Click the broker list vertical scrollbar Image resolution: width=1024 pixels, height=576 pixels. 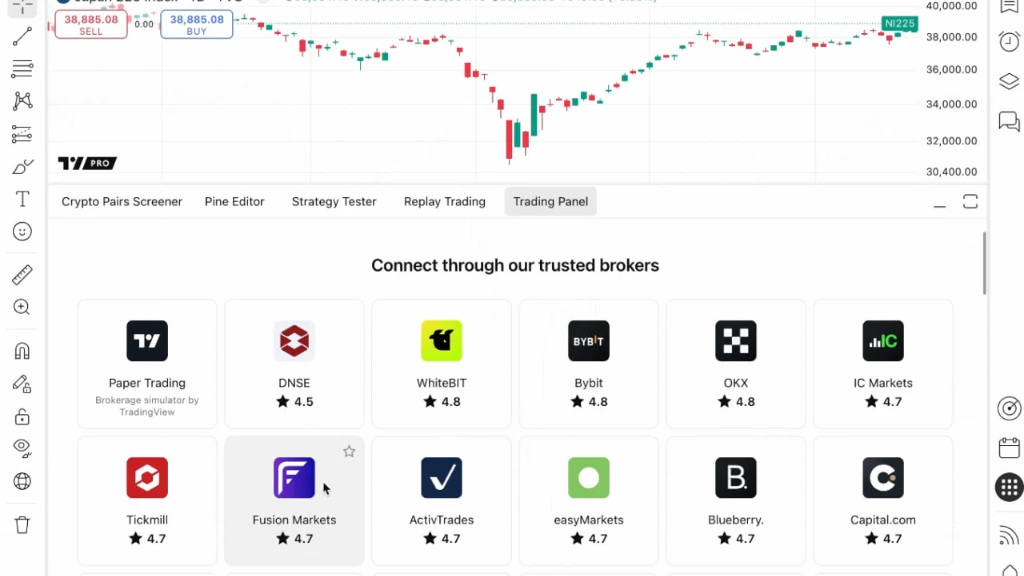(x=984, y=263)
